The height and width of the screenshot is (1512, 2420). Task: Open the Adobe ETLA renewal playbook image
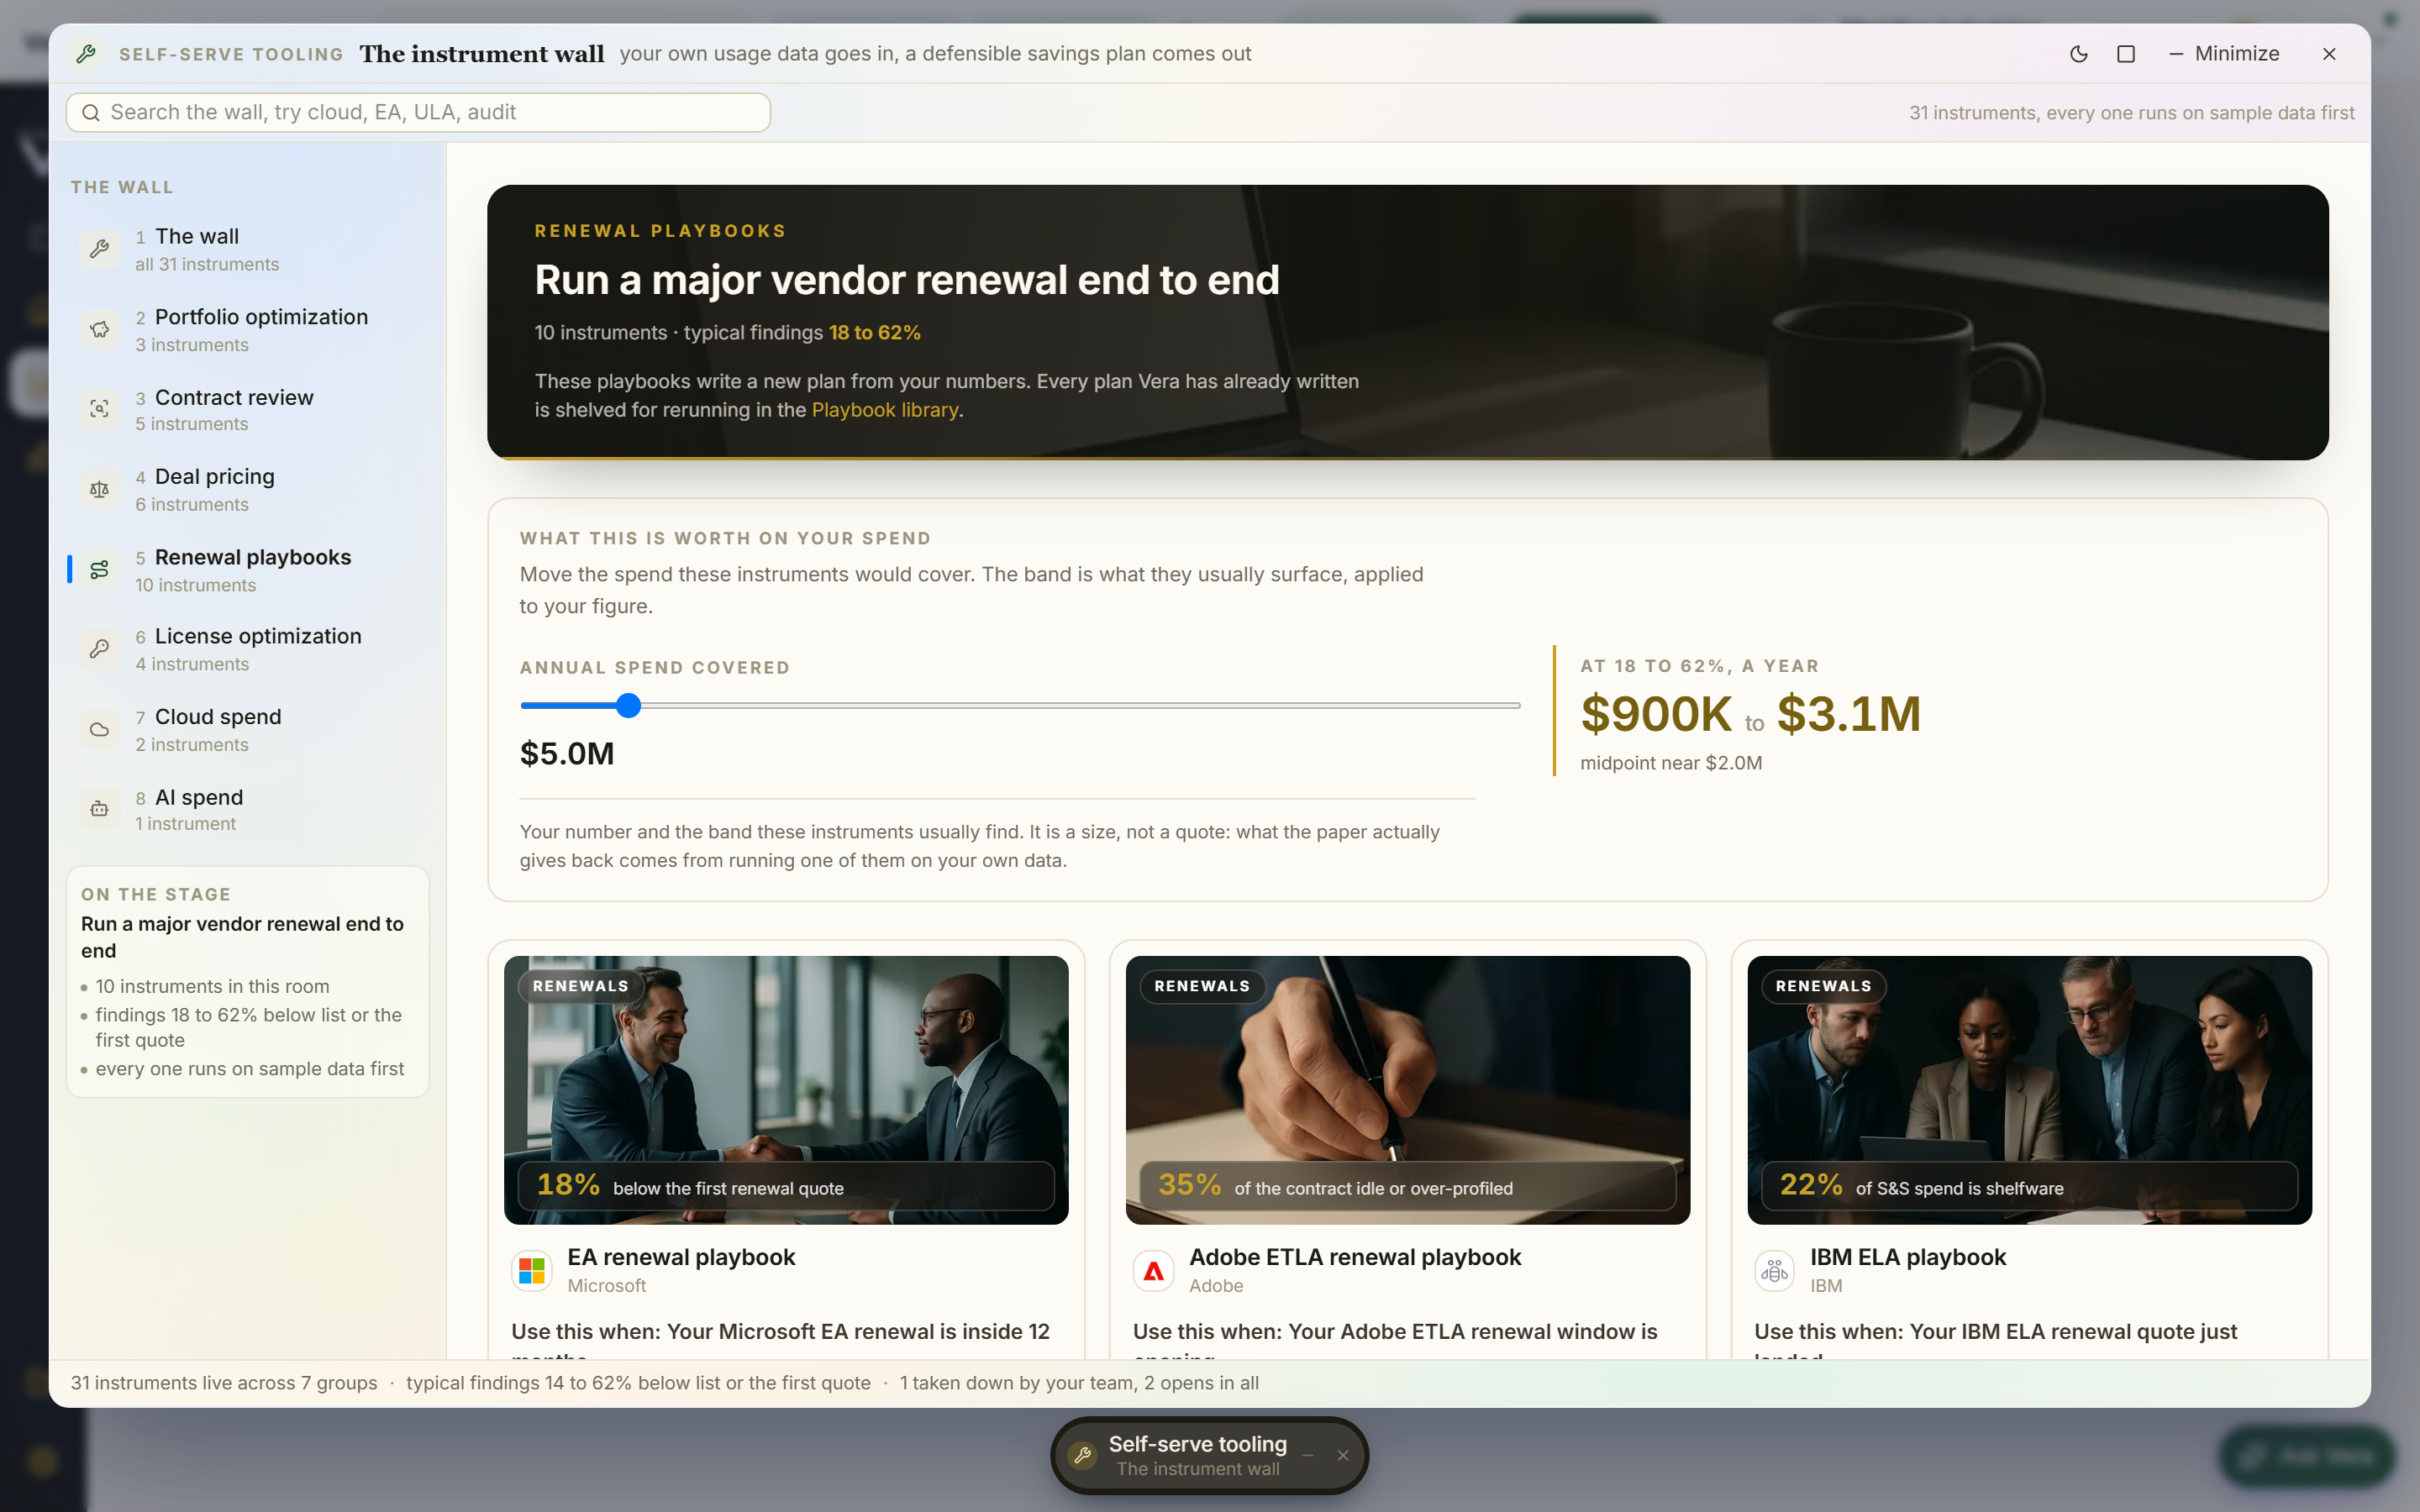[1408, 1090]
